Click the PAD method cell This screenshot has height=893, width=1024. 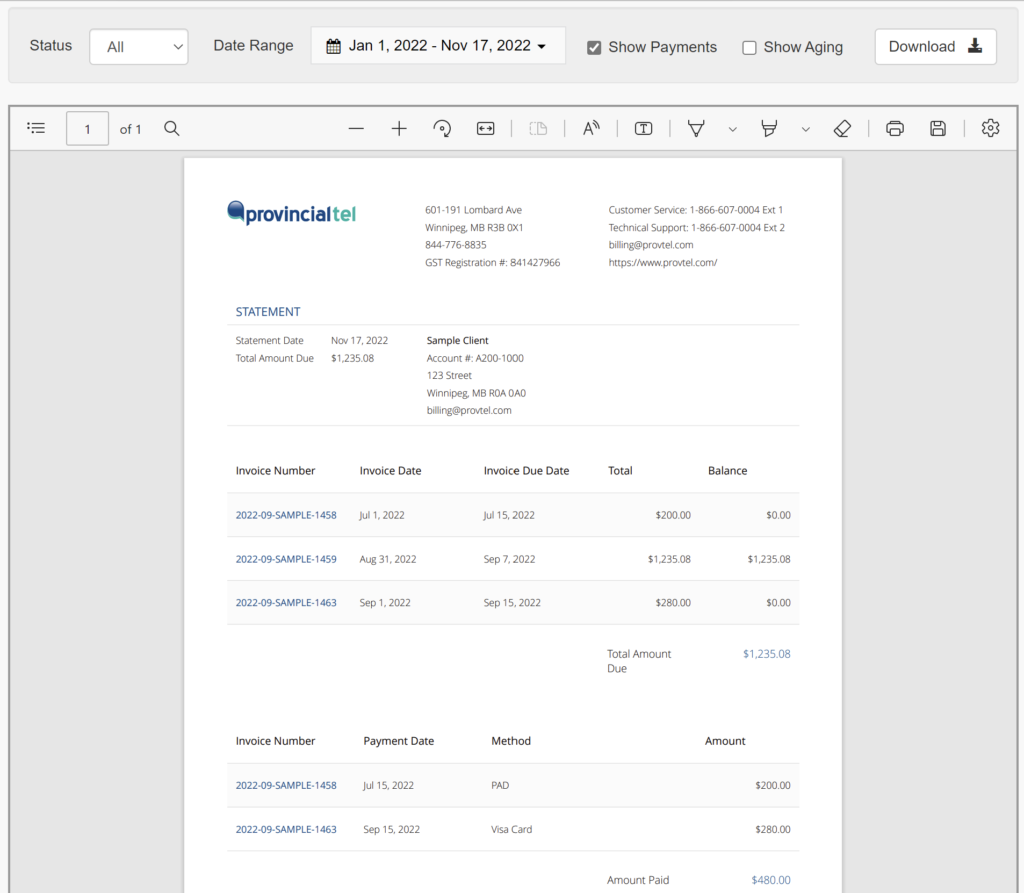500,785
